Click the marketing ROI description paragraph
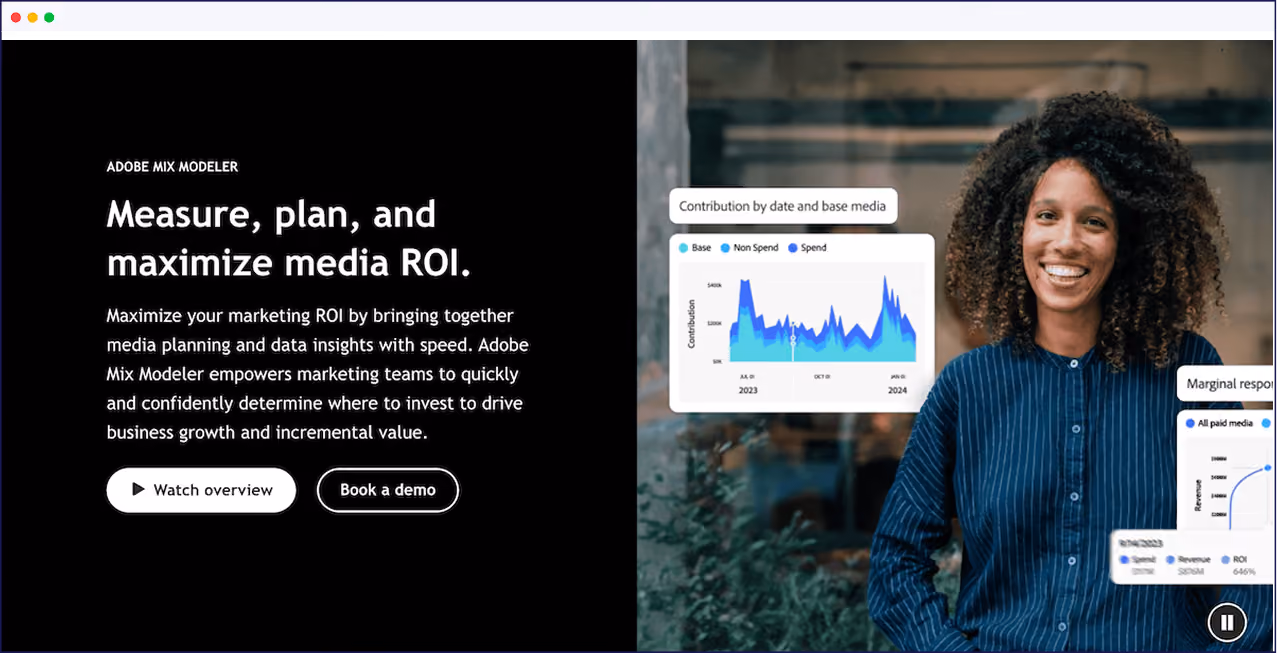 point(318,374)
